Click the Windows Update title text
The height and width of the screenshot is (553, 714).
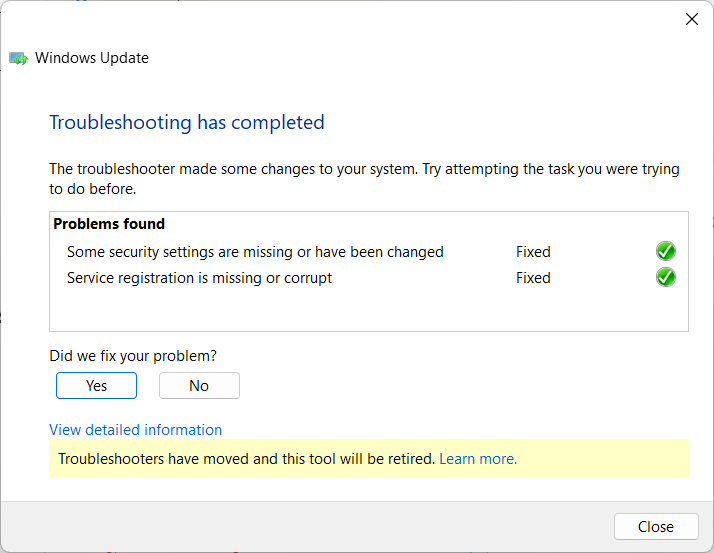pos(92,58)
